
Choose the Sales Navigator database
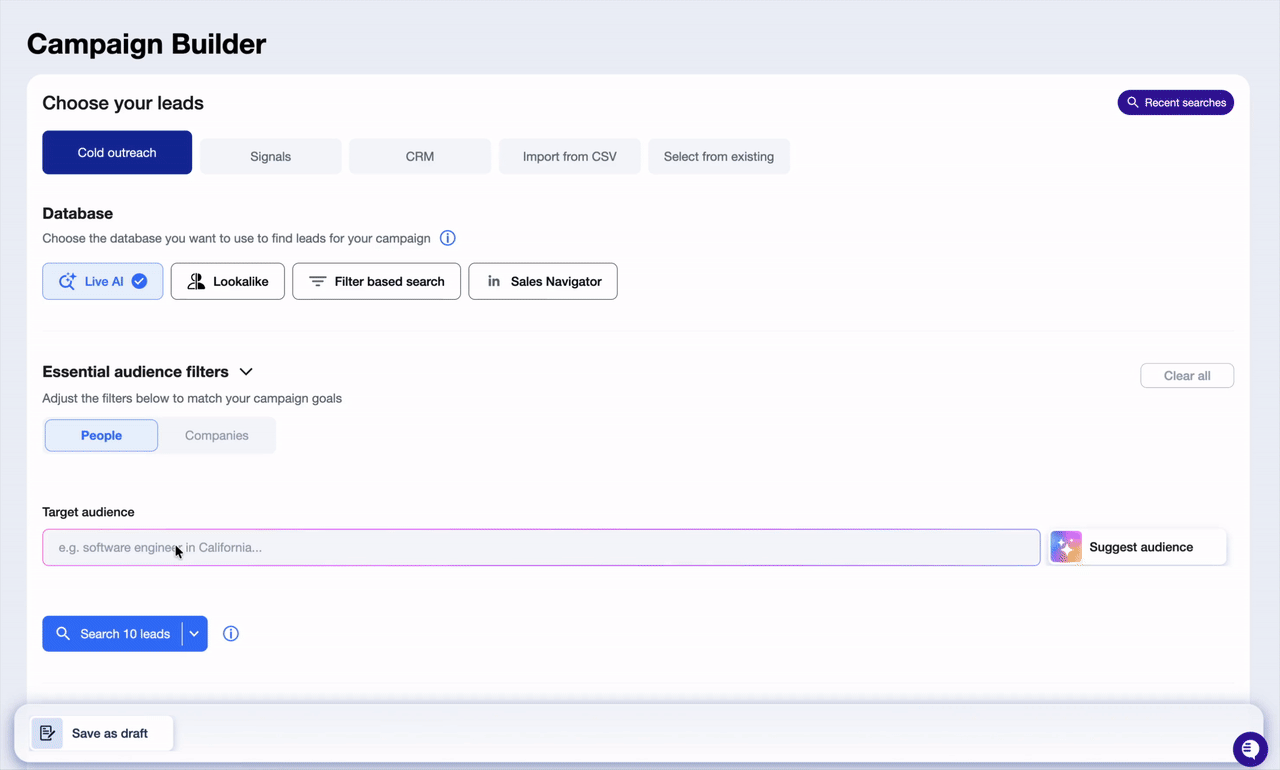coord(543,282)
